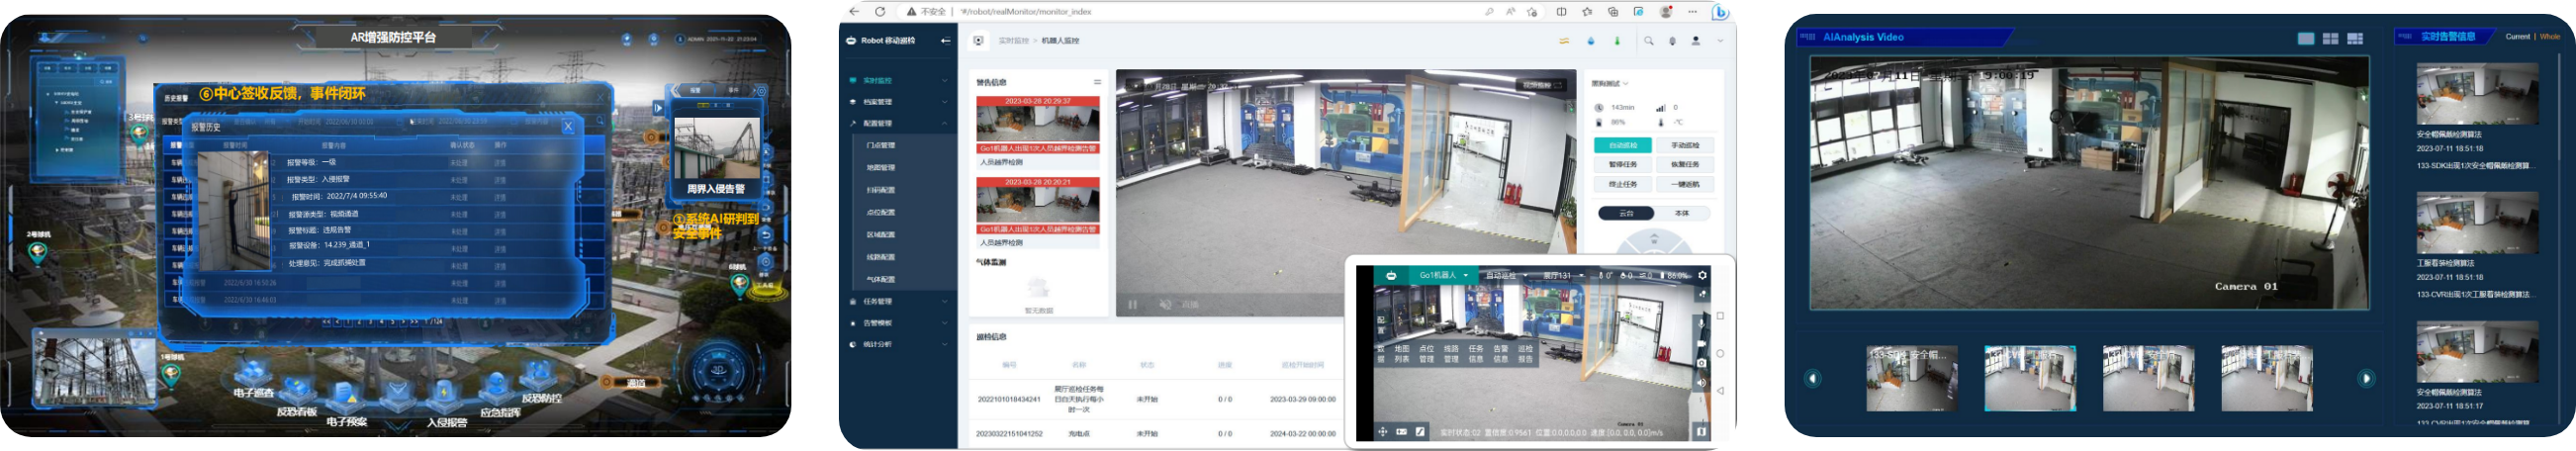
Task: Open the user account icon in header
Action: (x=1695, y=41)
